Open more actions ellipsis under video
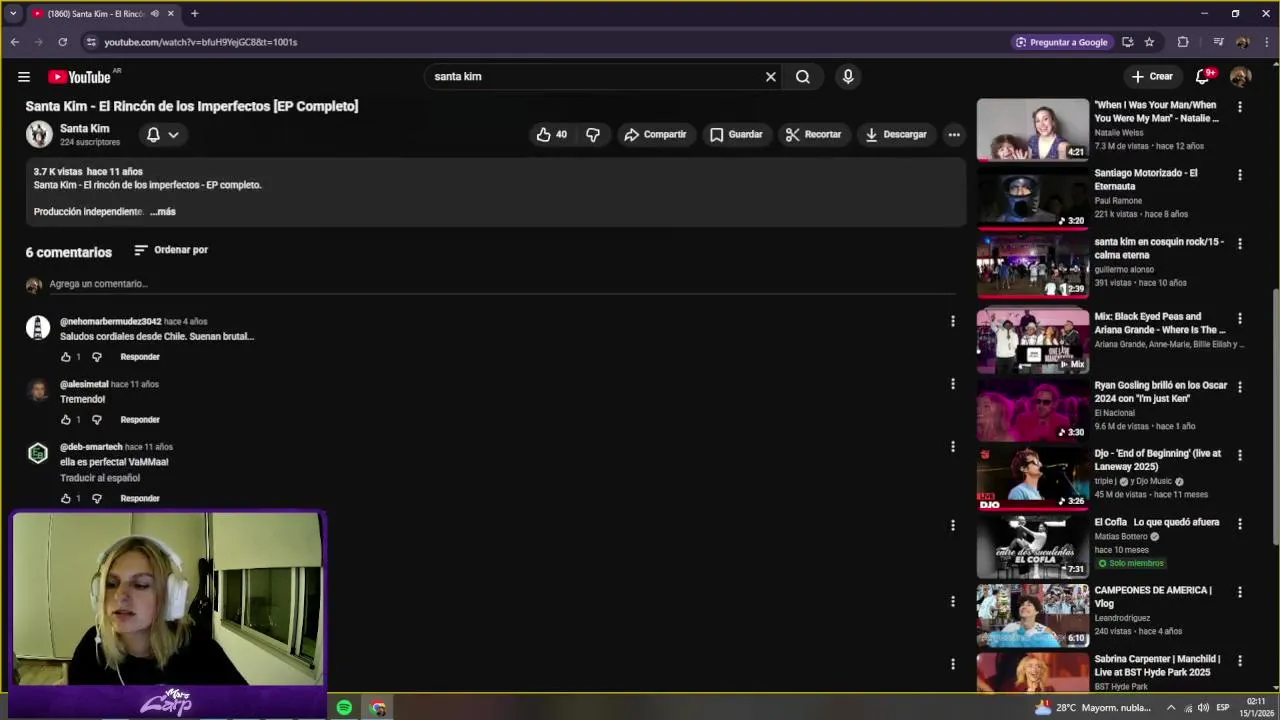Image resolution: width=1280 pixels, height=720 pixels. click(x=954, y=134)
